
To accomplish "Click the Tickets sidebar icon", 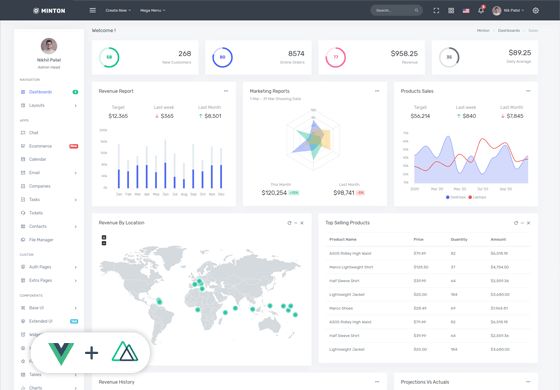I will click(23, 213).
